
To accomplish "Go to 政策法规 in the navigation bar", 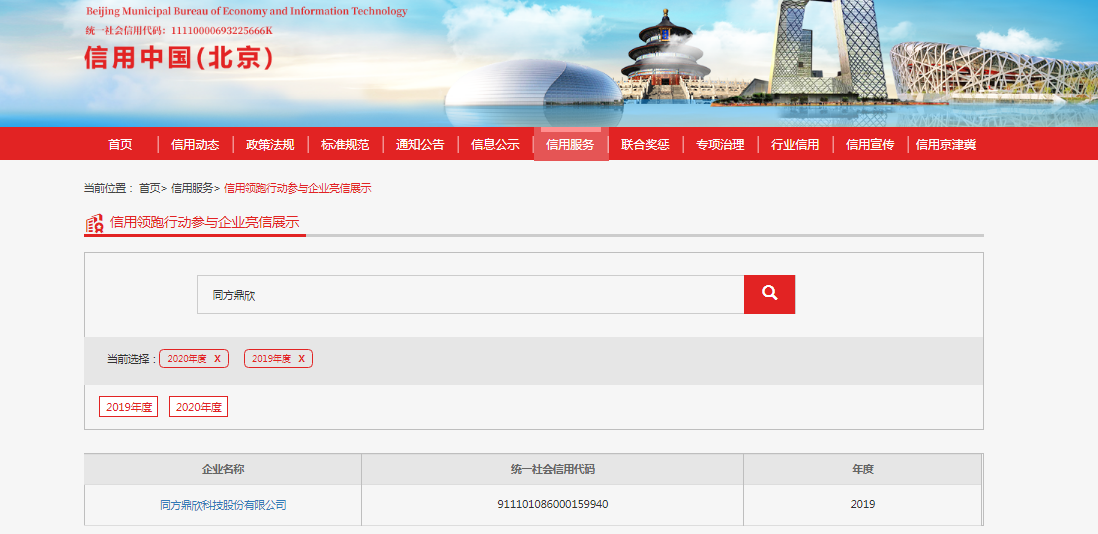I will pyautogui.click(x=270, y=144).
